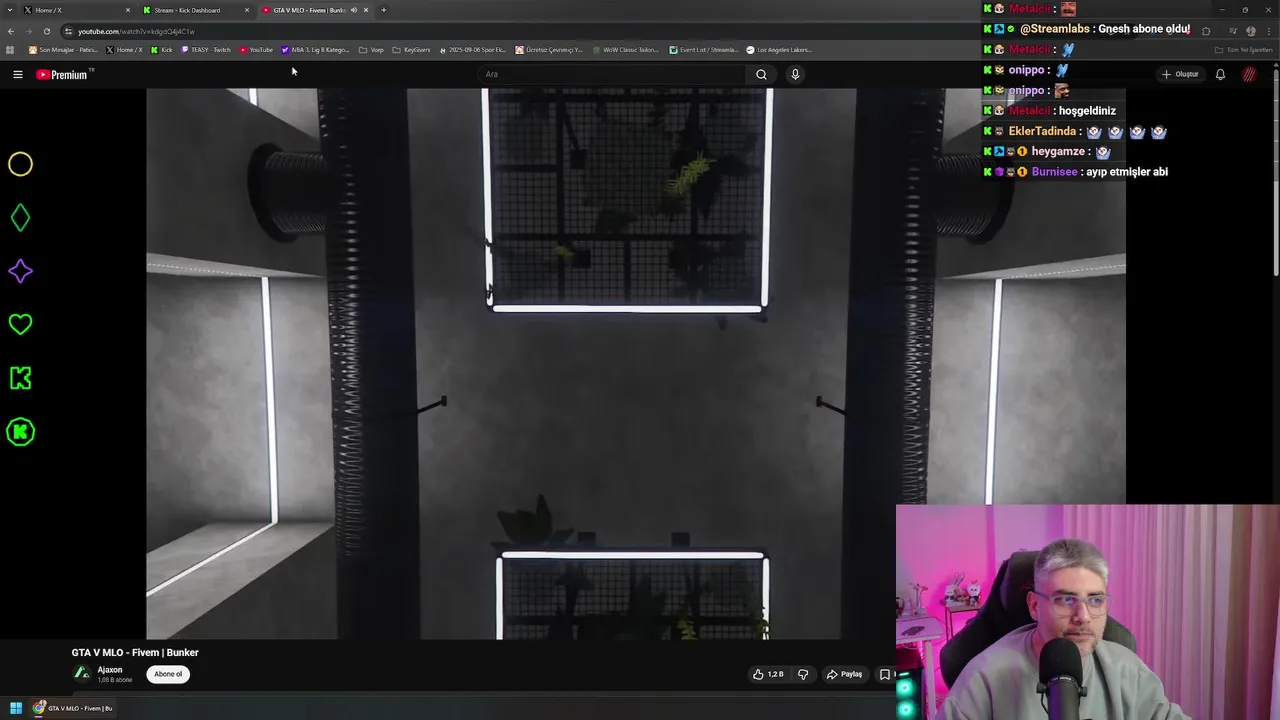
Task: Click the yellow circle overlay icon
Action: 20,164
